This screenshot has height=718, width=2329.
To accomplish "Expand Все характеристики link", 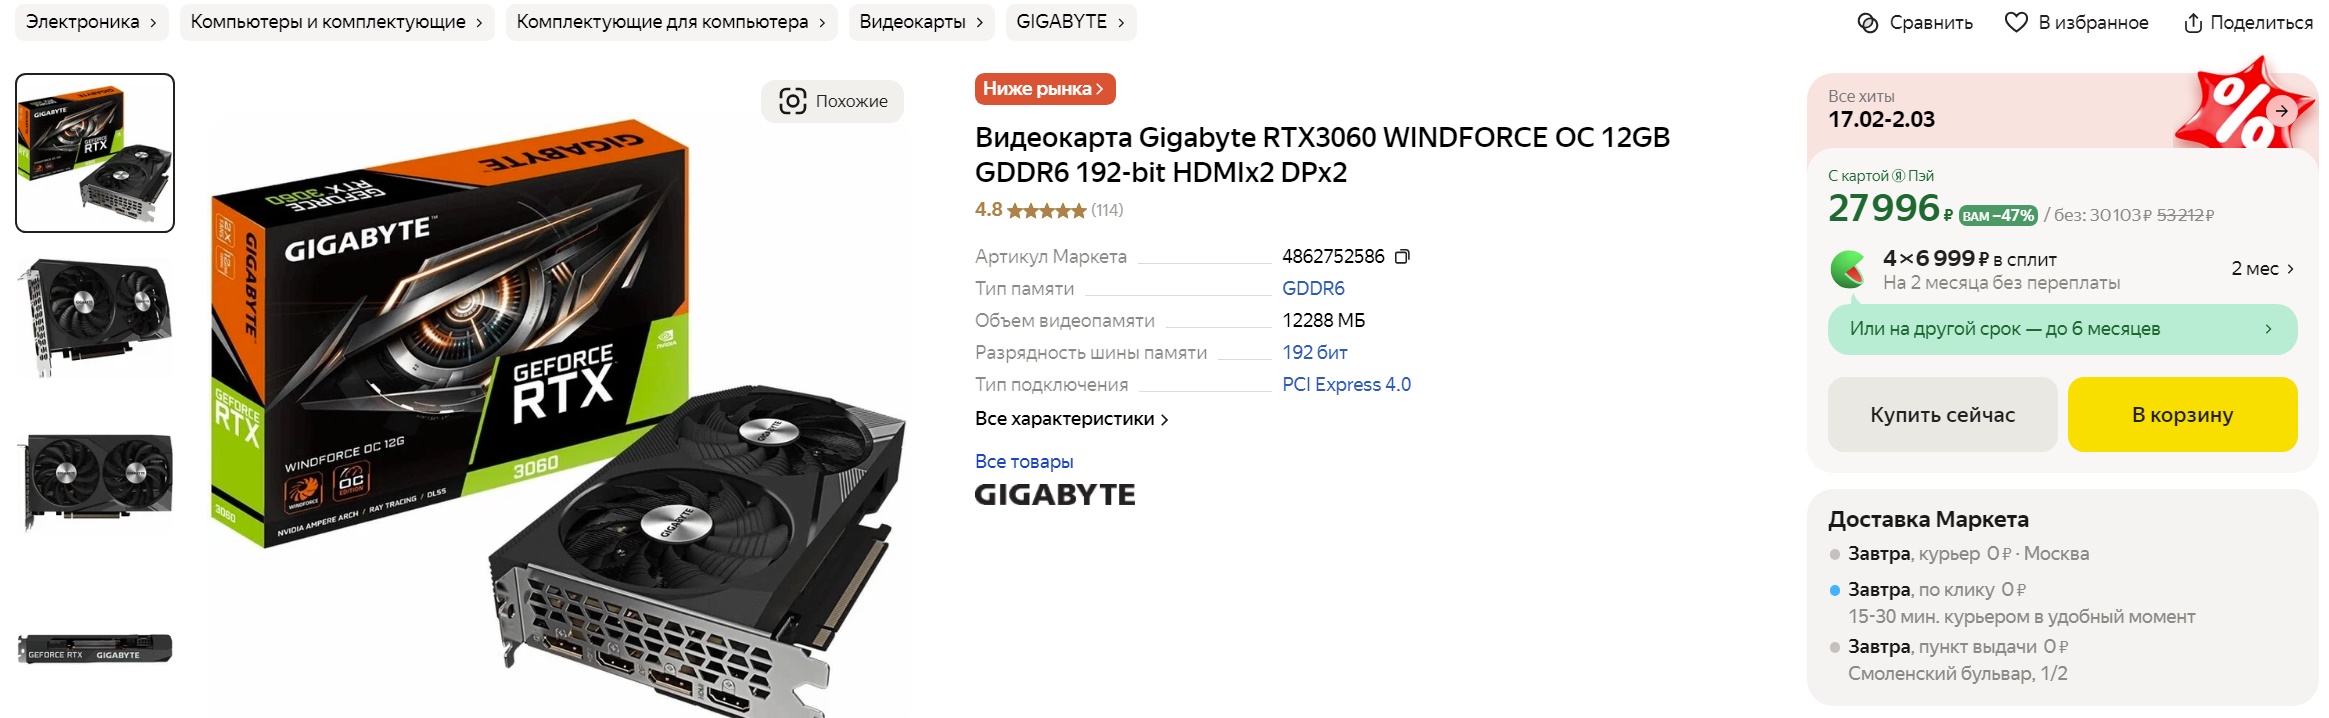I will coord(1071,419).
